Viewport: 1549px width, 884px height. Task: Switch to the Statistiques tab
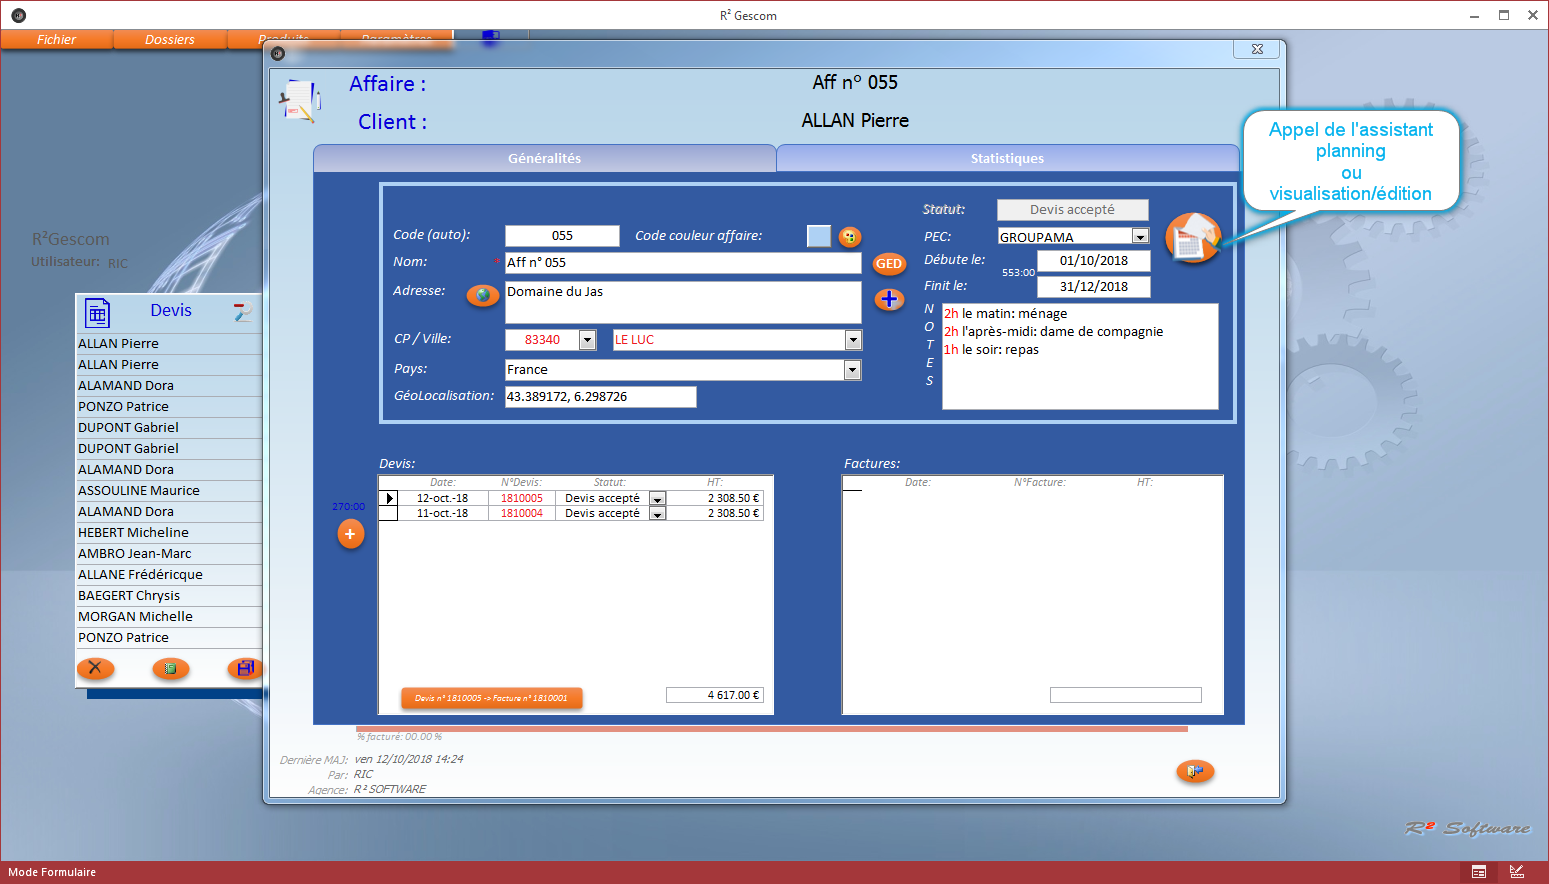pyautogui.click(x=1007, y=158)
